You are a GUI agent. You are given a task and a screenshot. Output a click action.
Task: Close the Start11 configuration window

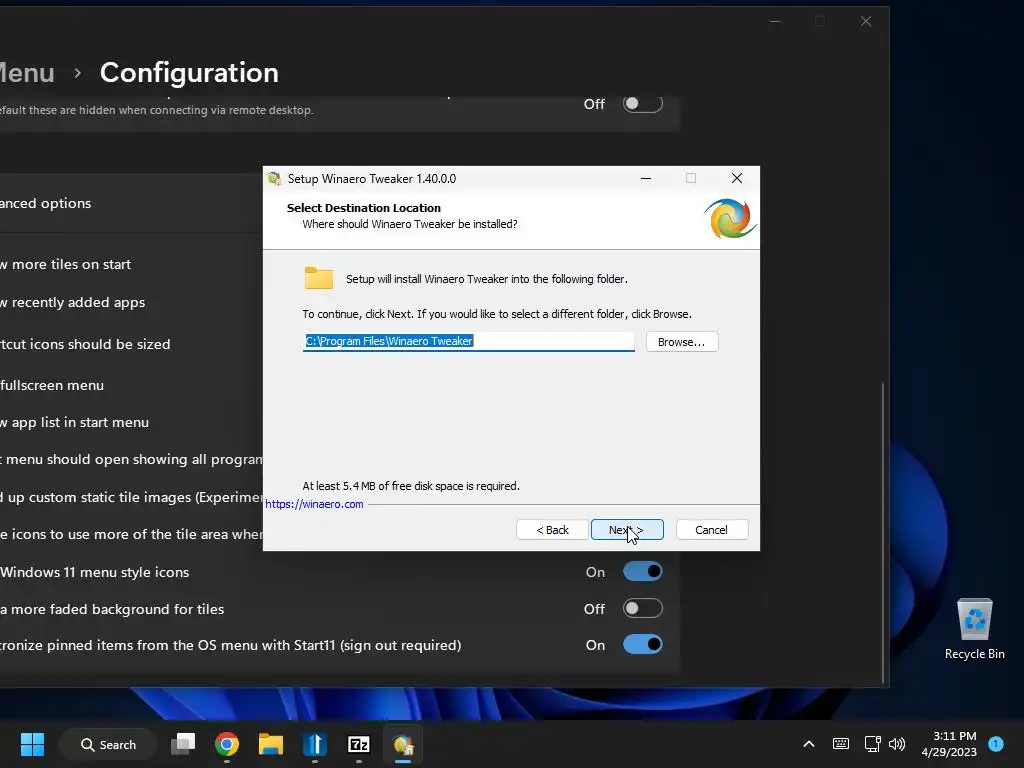pyautogui.click(x=866, y=22)
